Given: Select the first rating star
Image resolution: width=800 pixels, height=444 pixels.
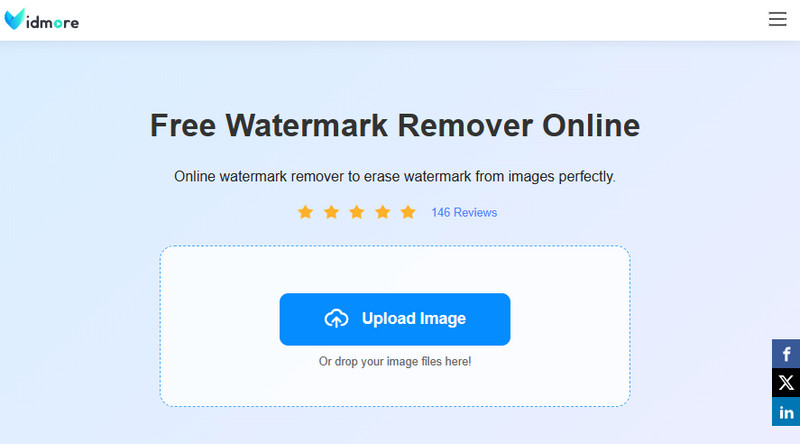Looking at the screenshot, I should tap(305, 212).
